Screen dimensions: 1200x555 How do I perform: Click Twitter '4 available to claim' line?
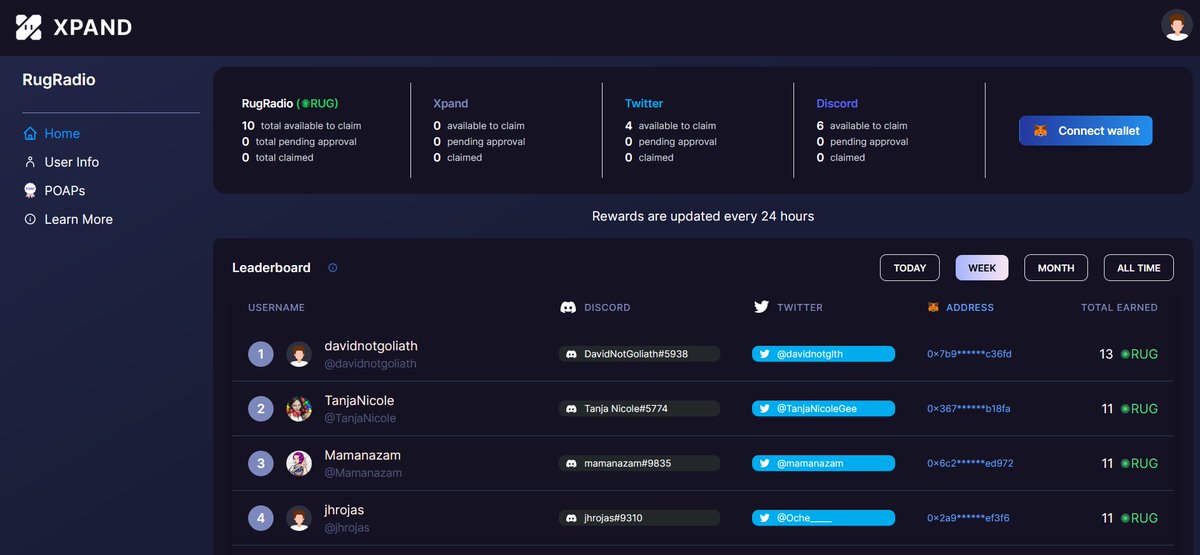point(670,126)
